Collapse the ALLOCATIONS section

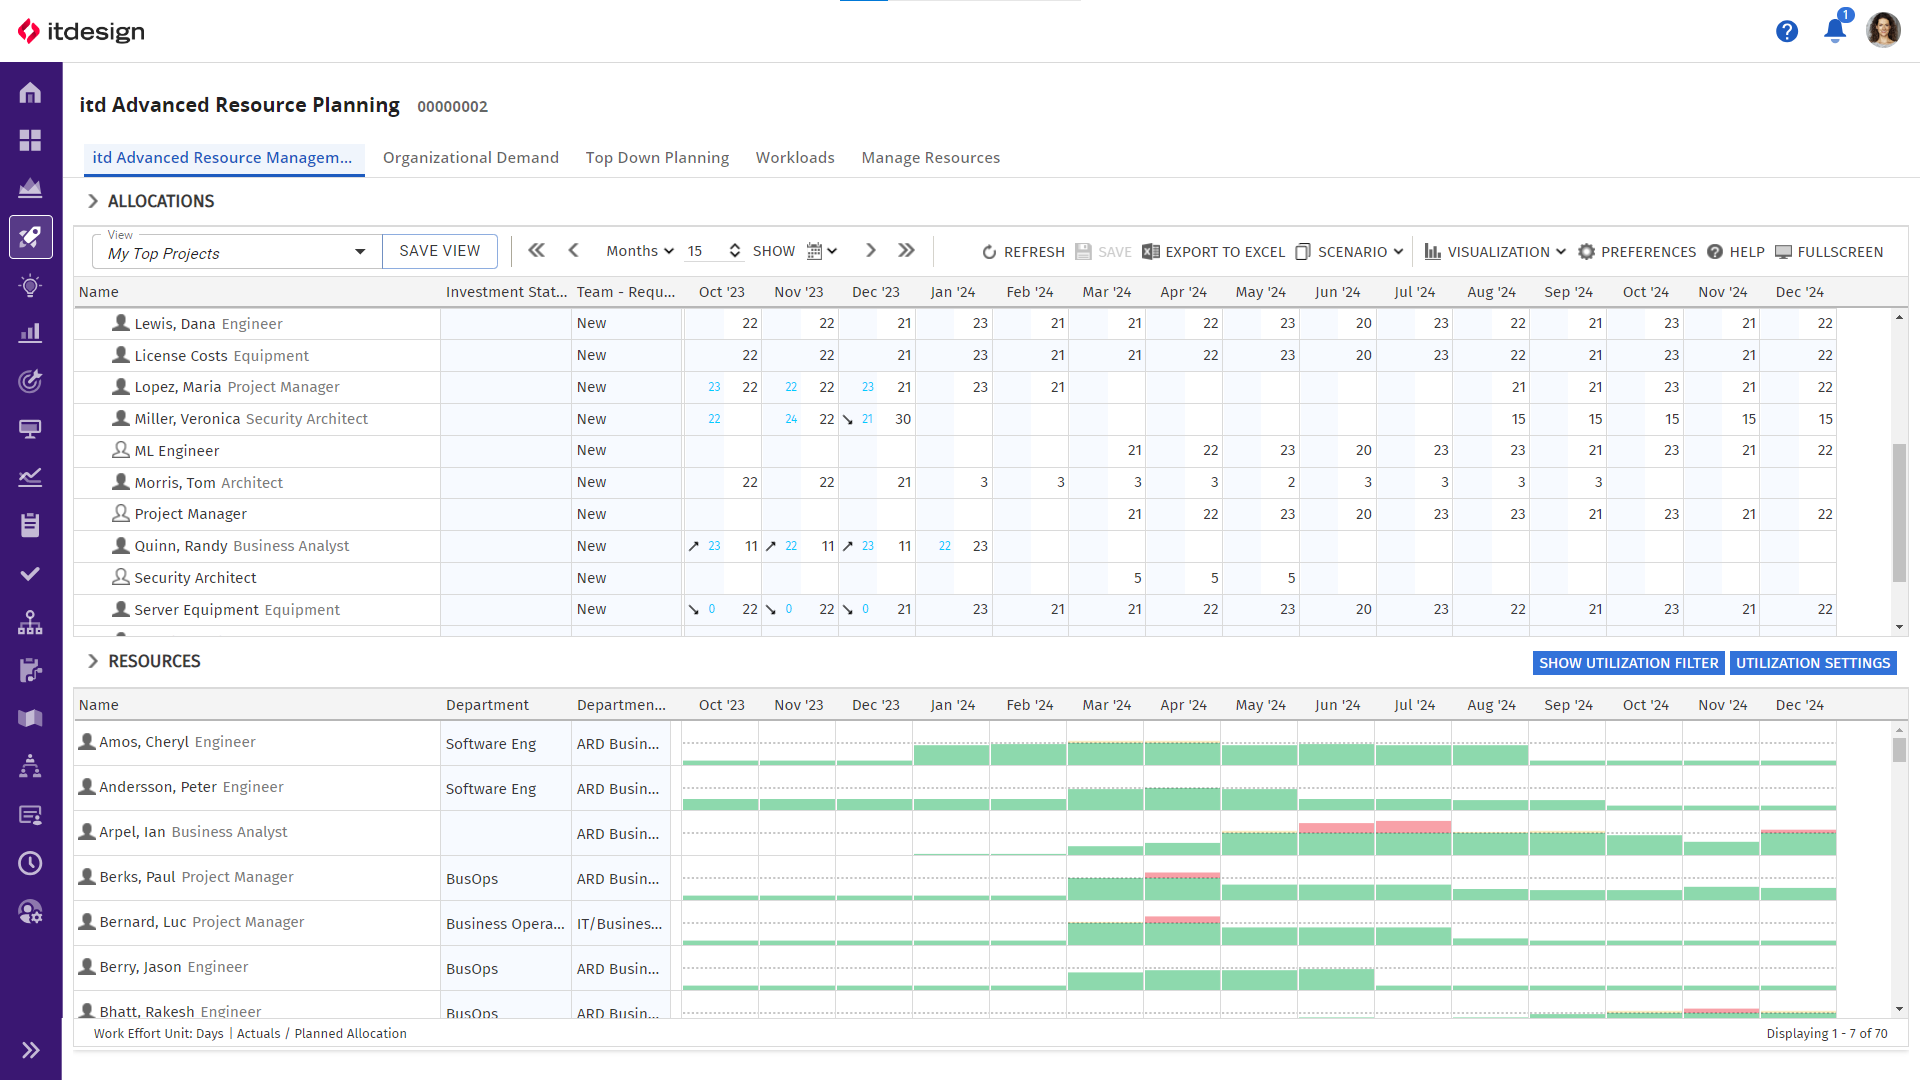pos(93,201)
